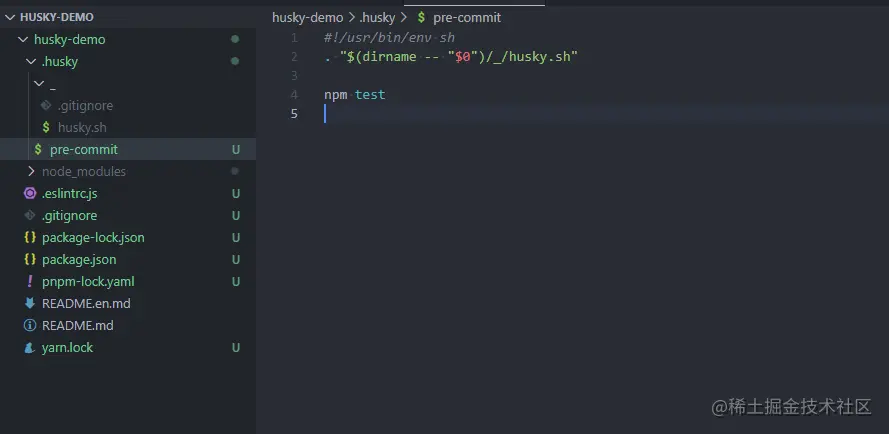The height and width of the screenshot is (434, 889).
Task: Click the markdown arrow icon beside README.en.md
Action: [30, 304]
